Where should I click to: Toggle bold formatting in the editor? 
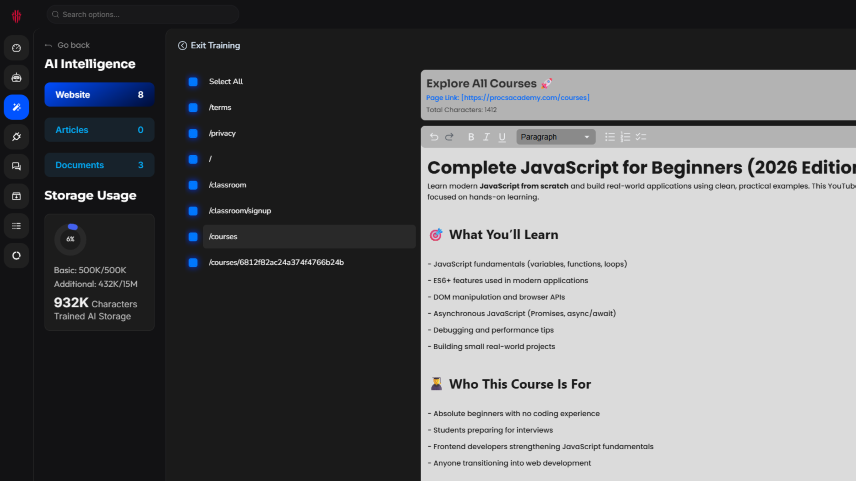pos(471,137)
